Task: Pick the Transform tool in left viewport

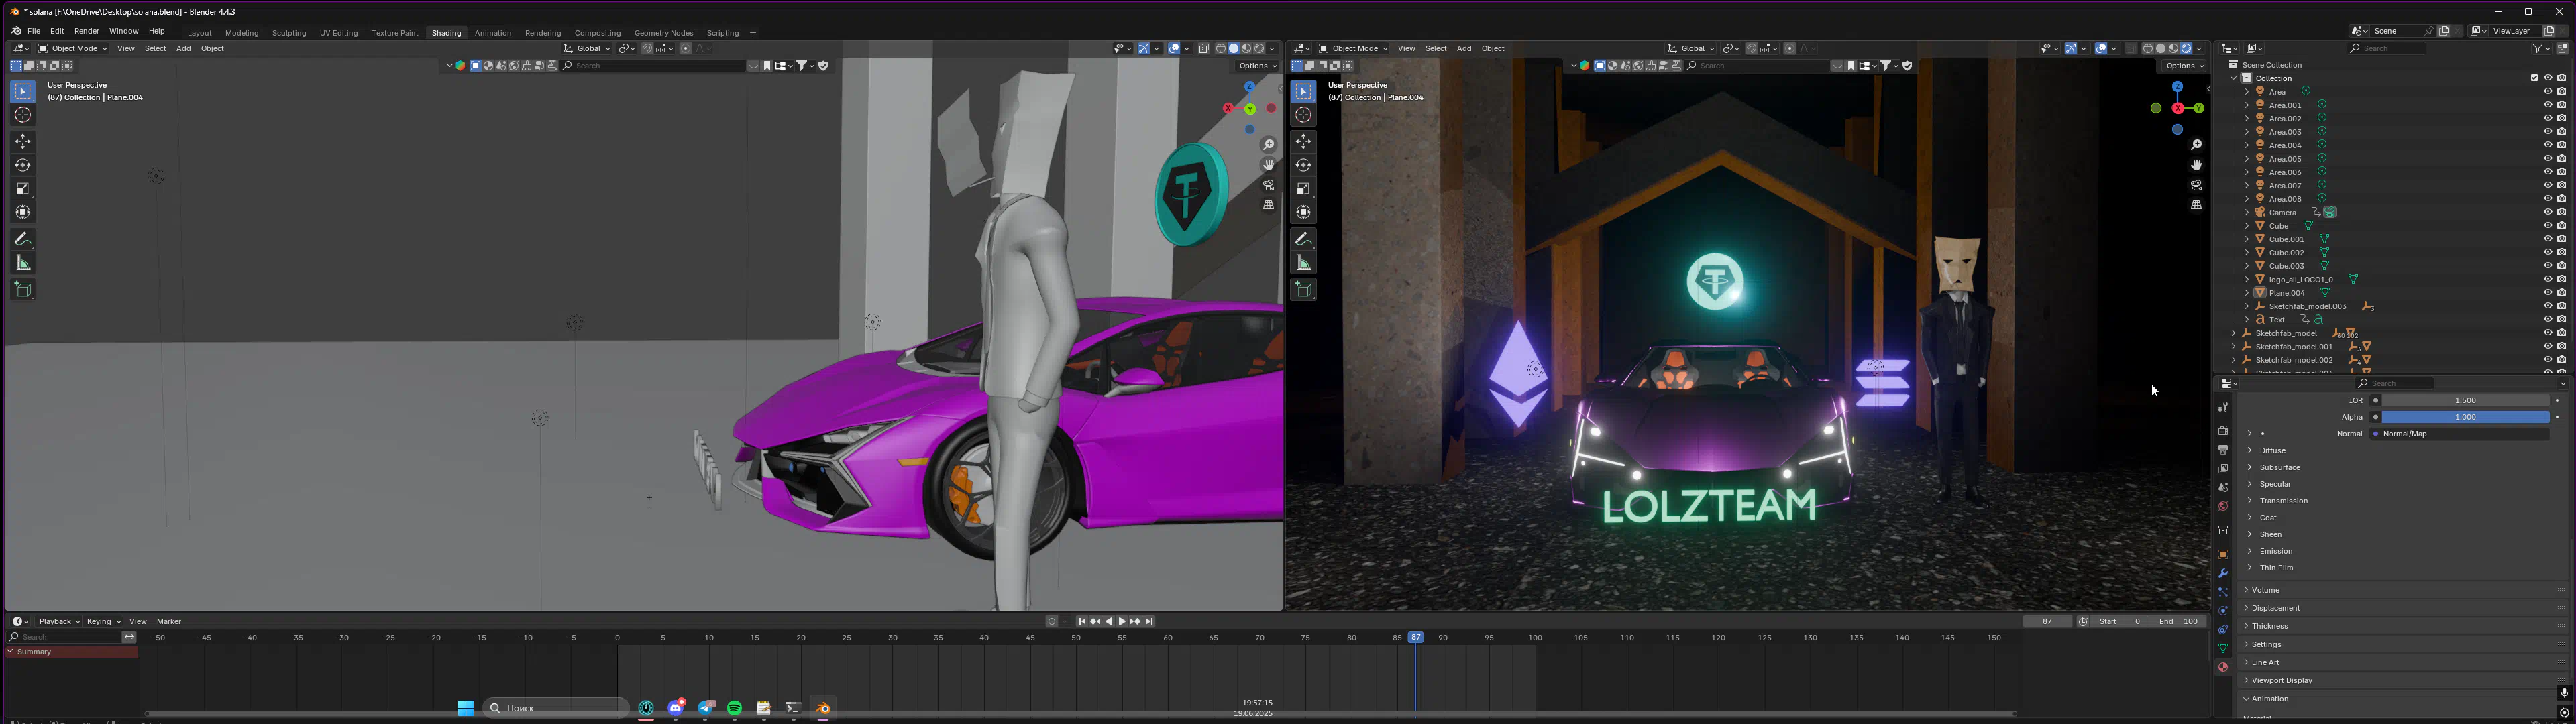Action: tap(23, 212)
